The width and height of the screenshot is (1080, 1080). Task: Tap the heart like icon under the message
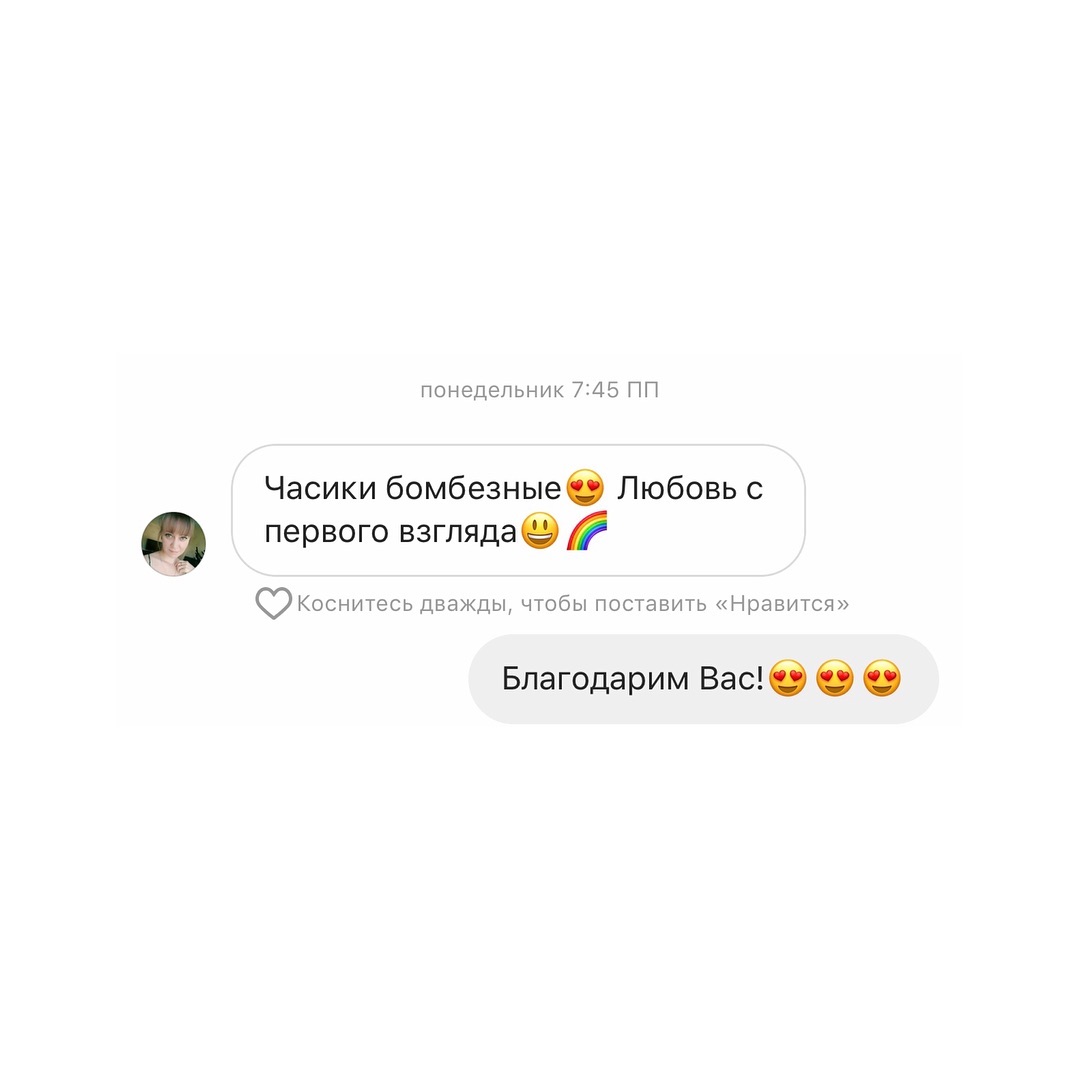tap(273, 603)
